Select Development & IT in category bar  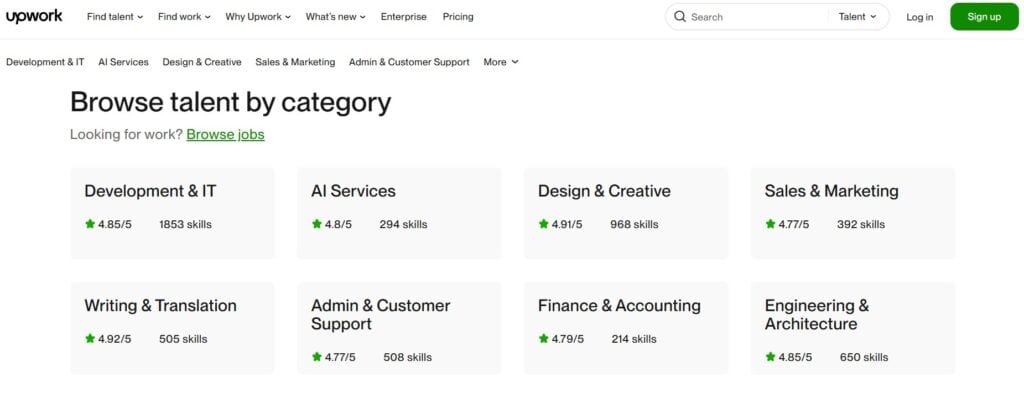[45, 62]
